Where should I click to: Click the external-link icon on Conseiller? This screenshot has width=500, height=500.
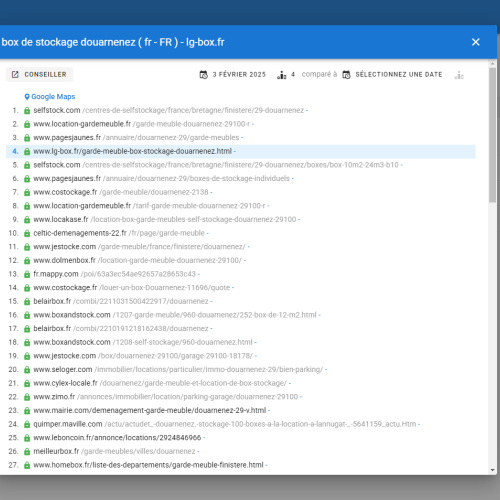[15, 74]
